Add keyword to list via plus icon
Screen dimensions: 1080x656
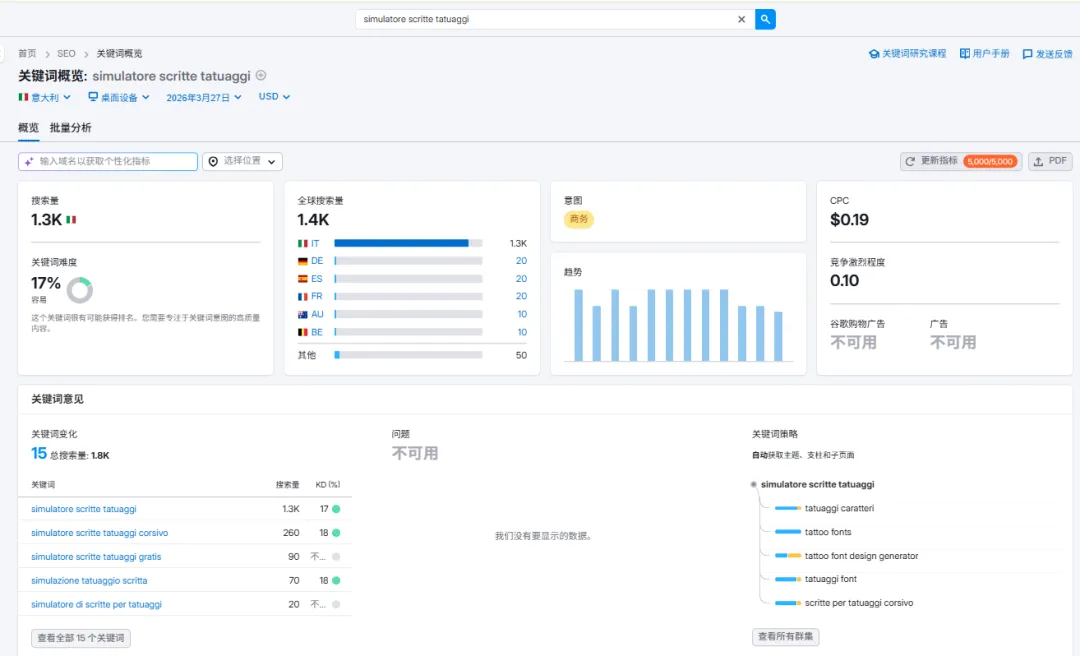(261, 75)
